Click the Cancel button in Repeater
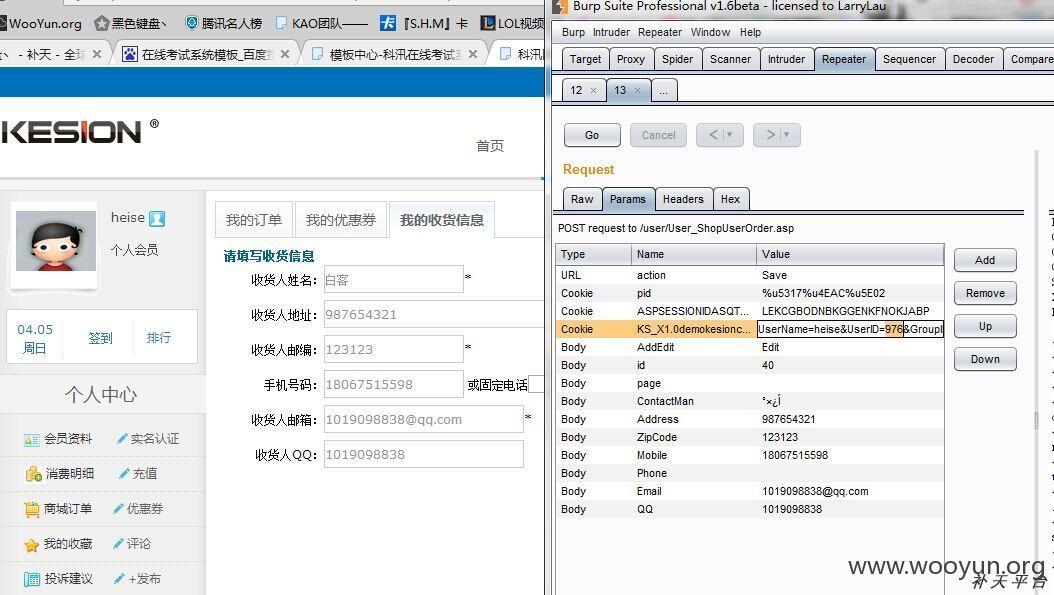 [x=659, y=135]
